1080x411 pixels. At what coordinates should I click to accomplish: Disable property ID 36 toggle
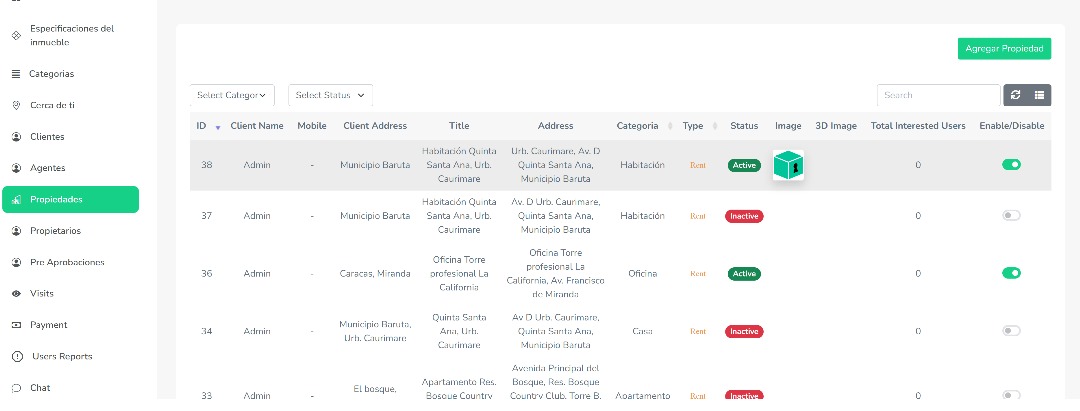(x=1011, y=273)
